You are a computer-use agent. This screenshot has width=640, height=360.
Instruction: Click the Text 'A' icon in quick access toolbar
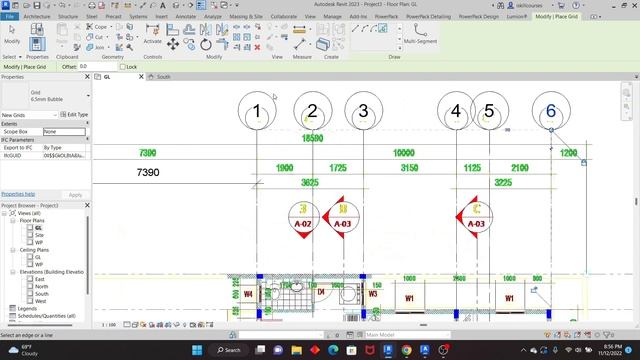163,5
